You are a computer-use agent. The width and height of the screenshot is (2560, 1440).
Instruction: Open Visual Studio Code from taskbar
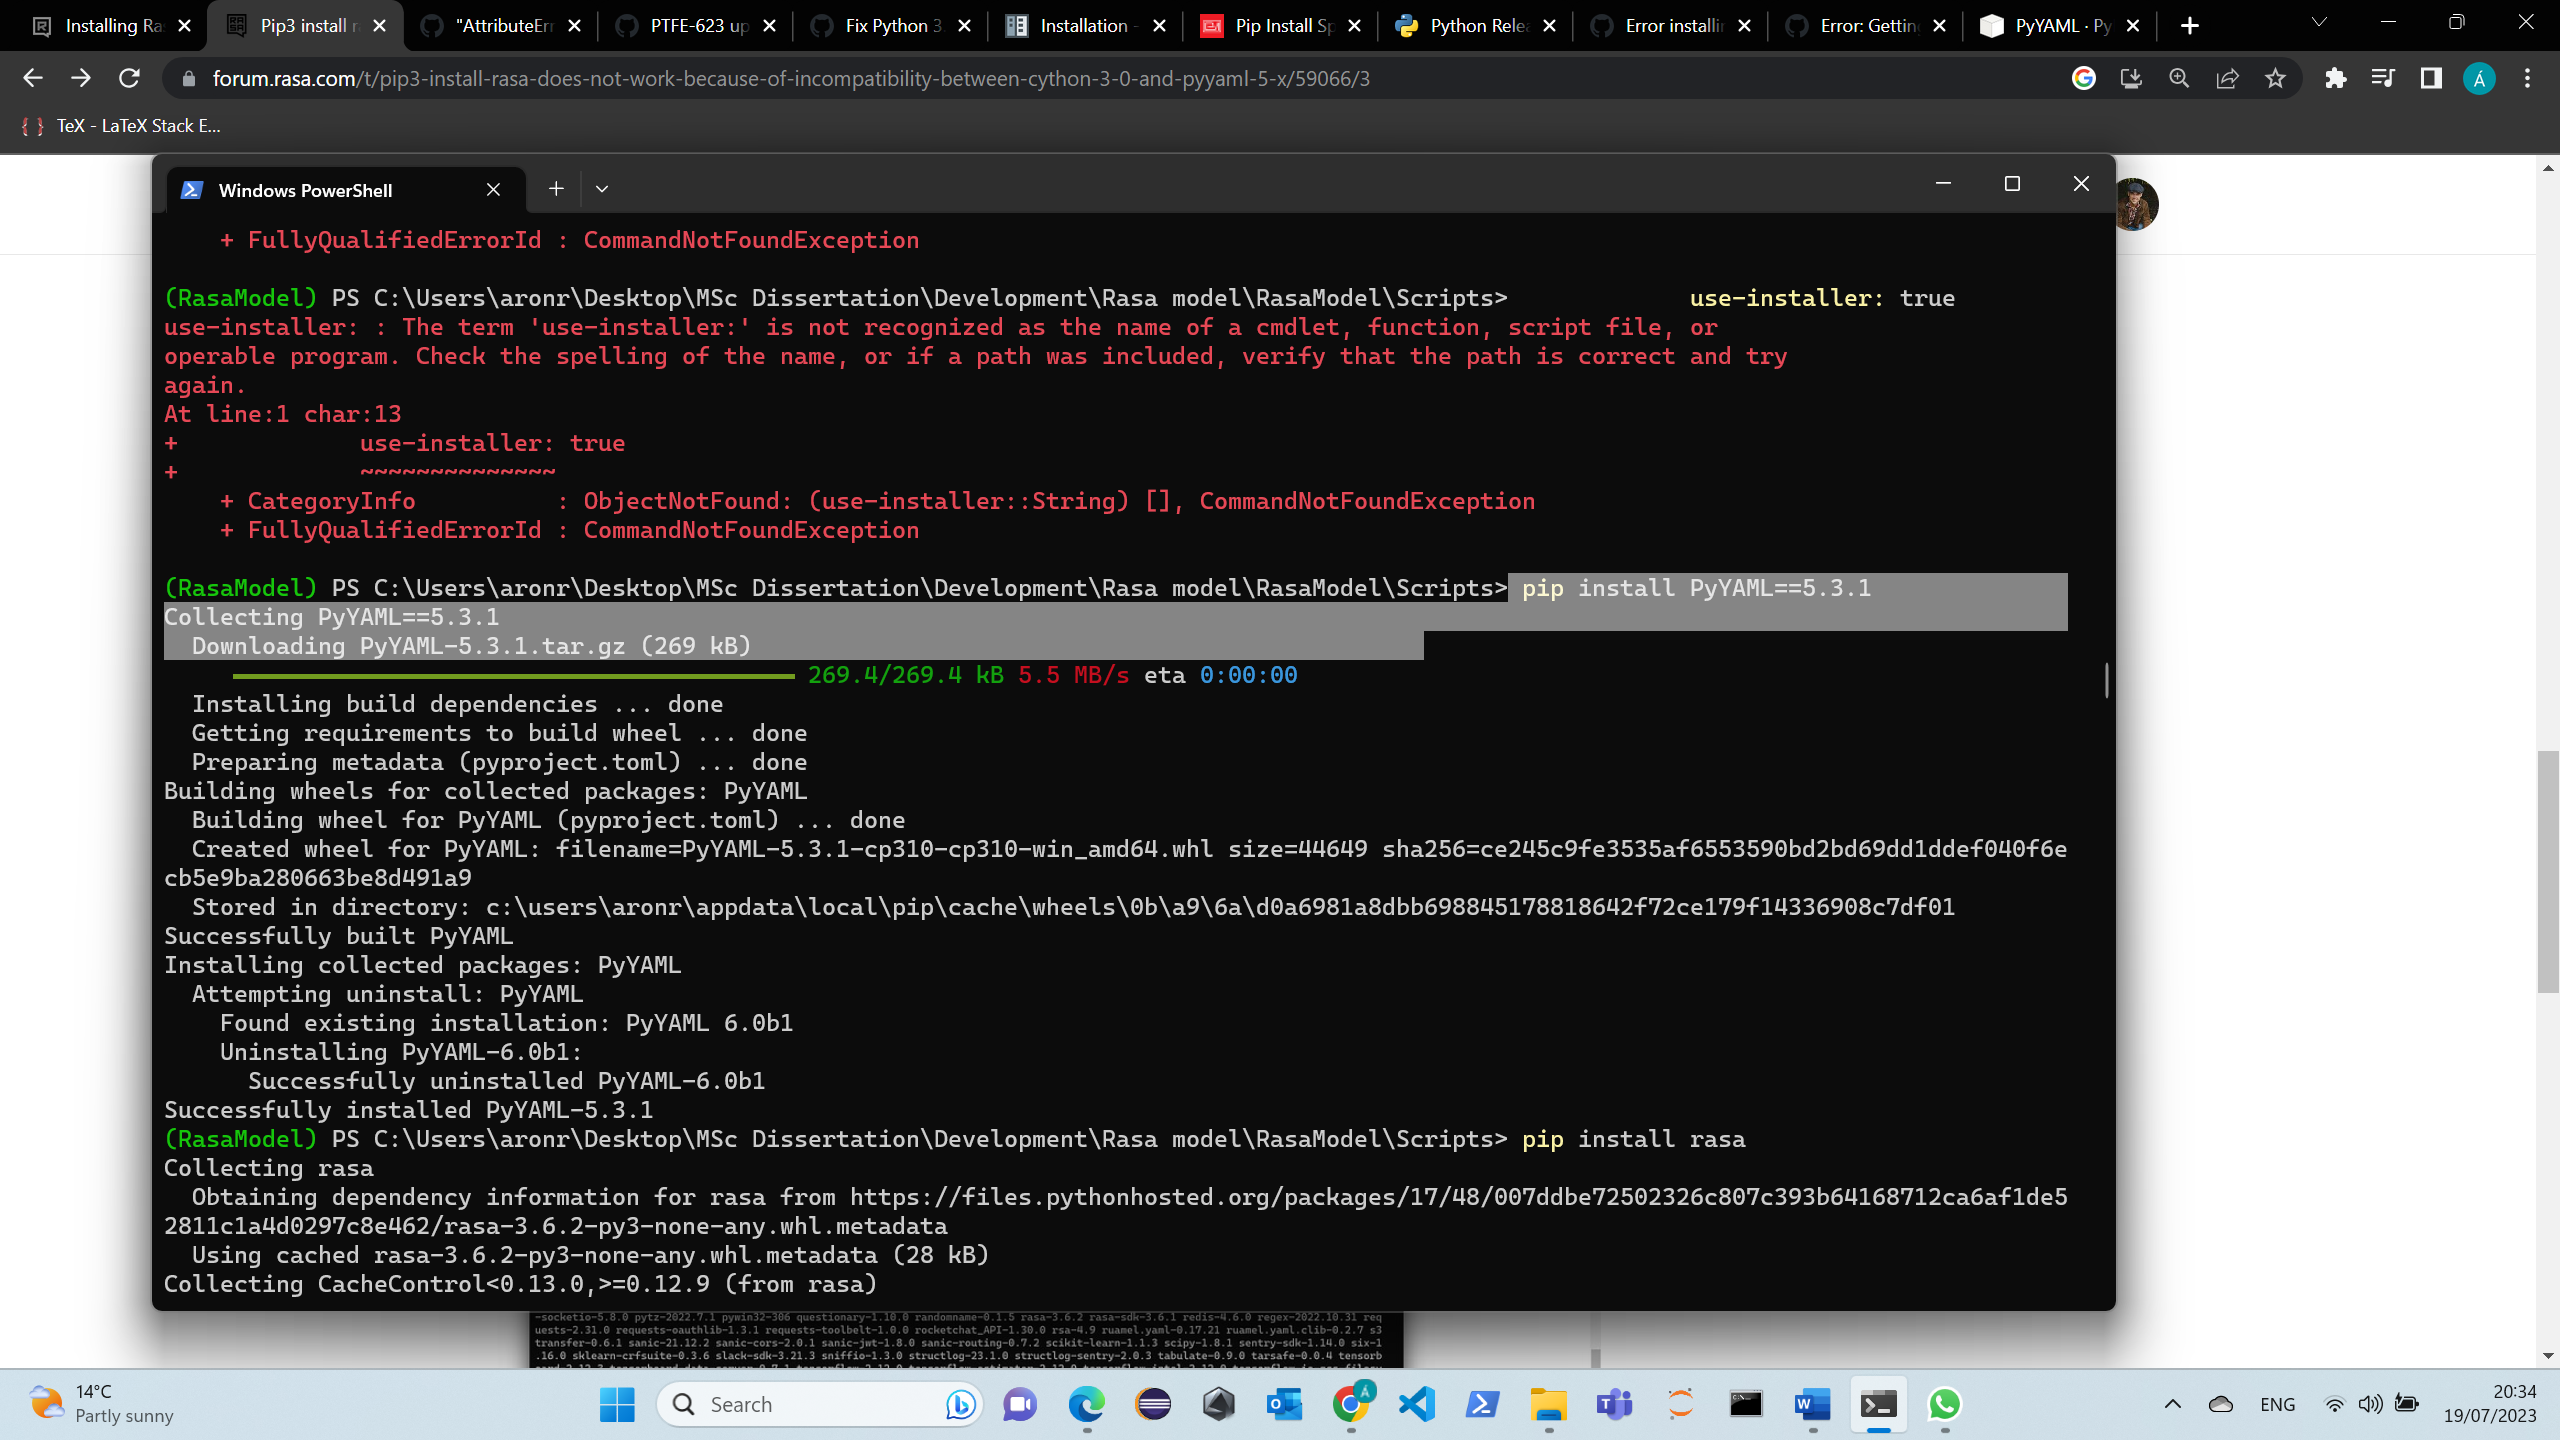tap(1417, 1404)
